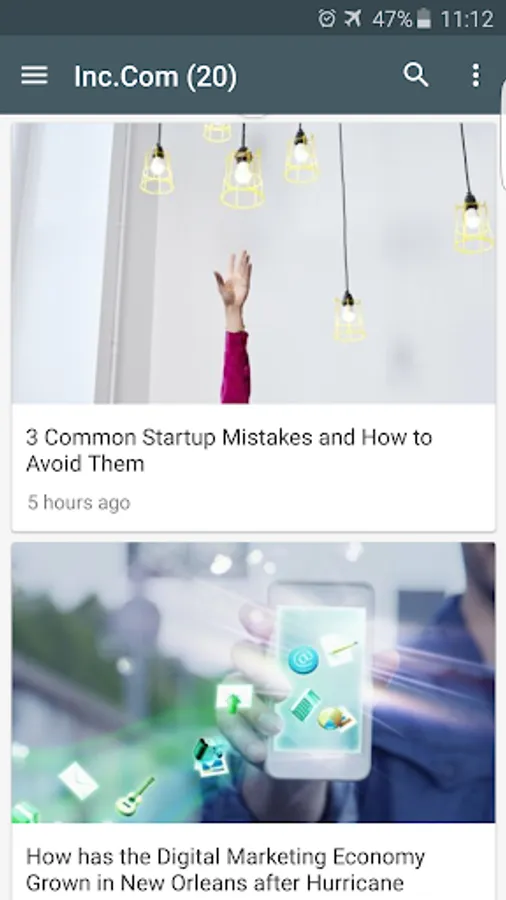Tap the raised hand in the photo
506x900 pixels.
click(234, 290)
